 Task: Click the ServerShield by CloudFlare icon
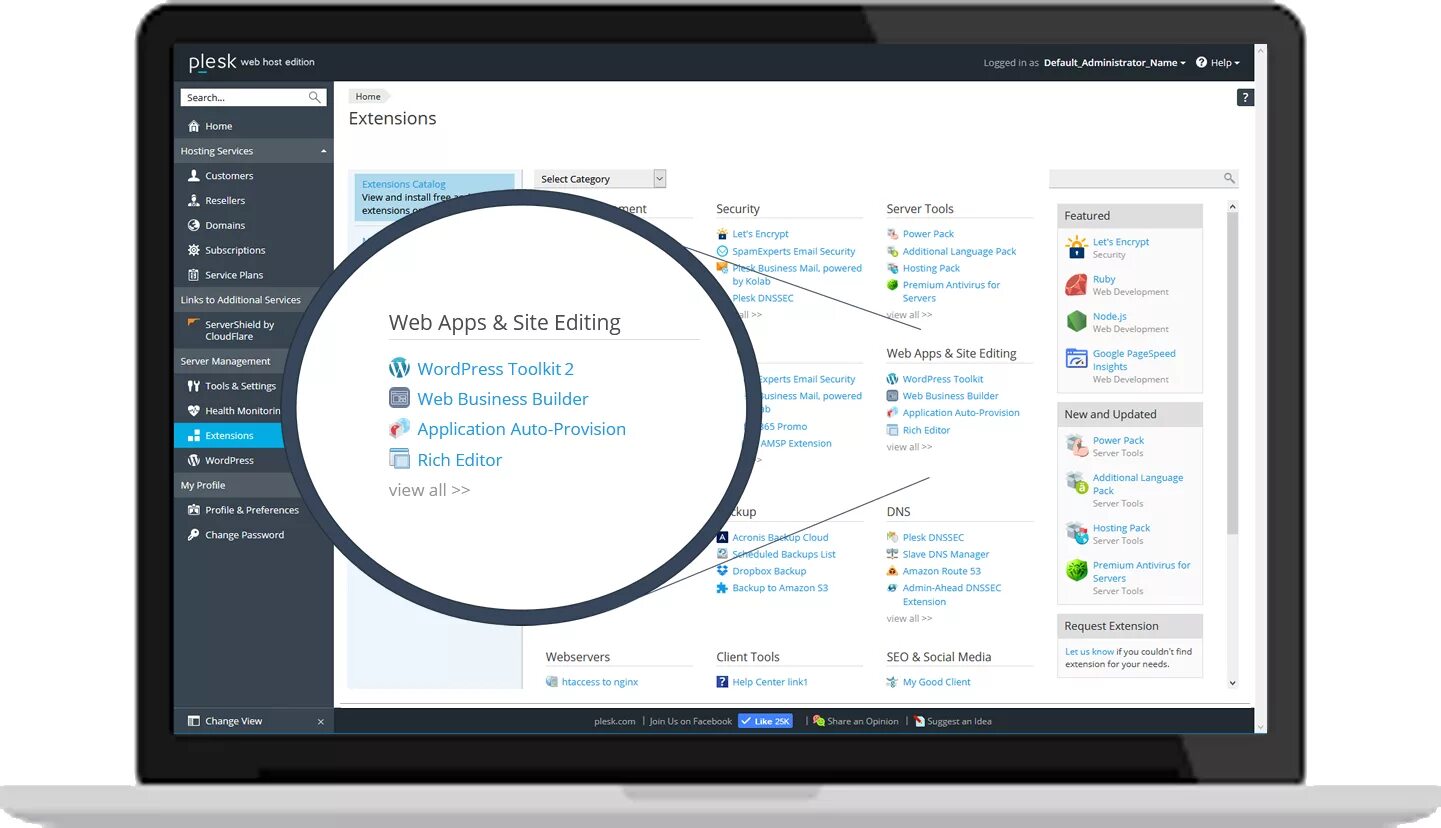tap(194, 324)
